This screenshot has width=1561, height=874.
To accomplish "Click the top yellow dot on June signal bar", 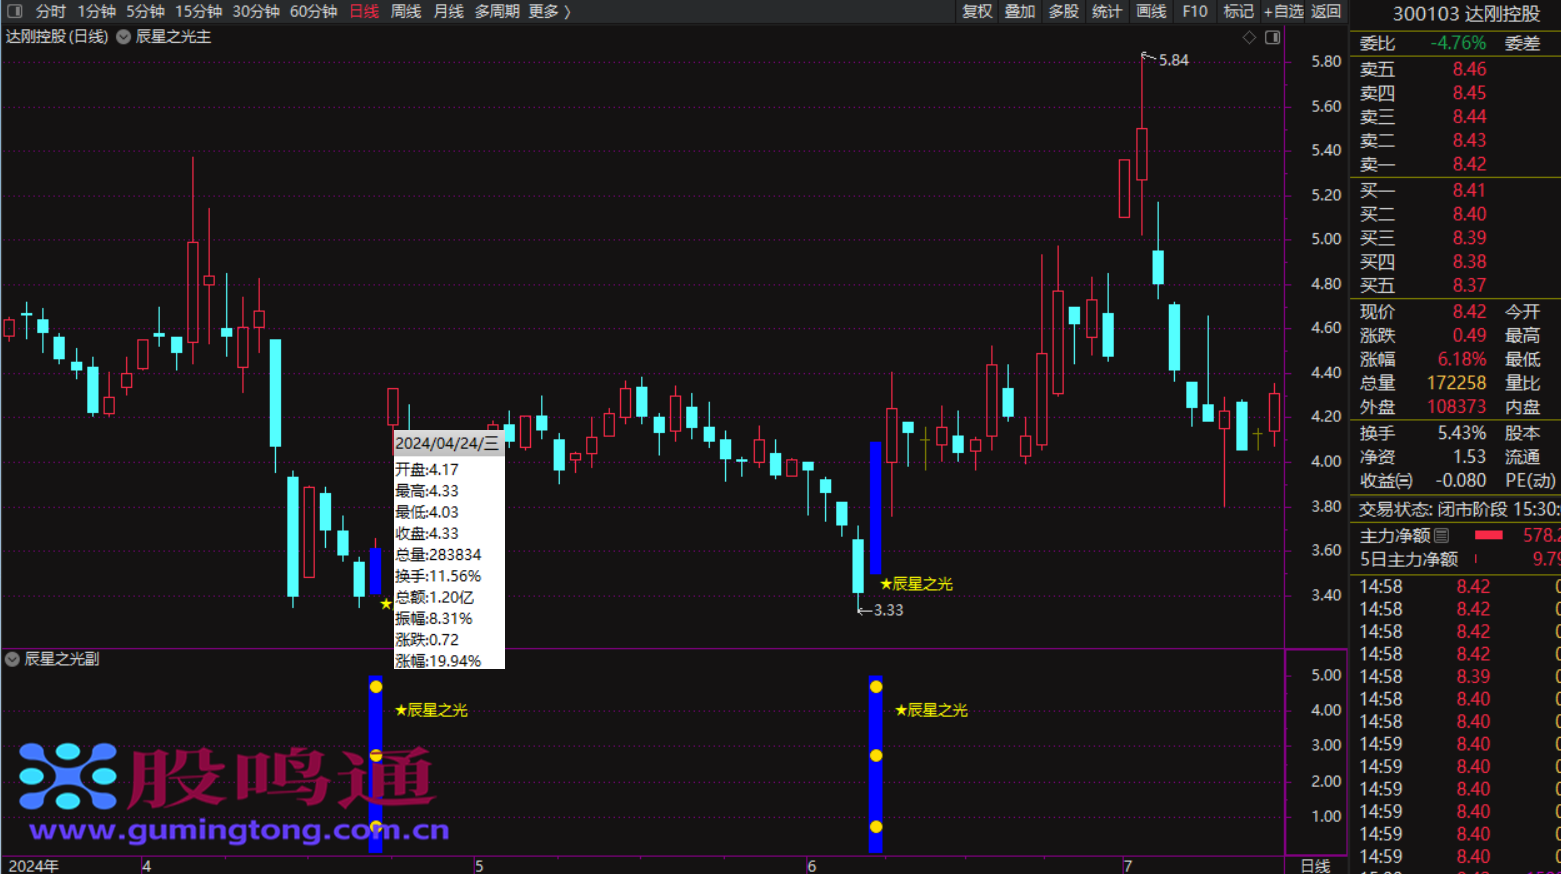I will (x=876, y=686).
